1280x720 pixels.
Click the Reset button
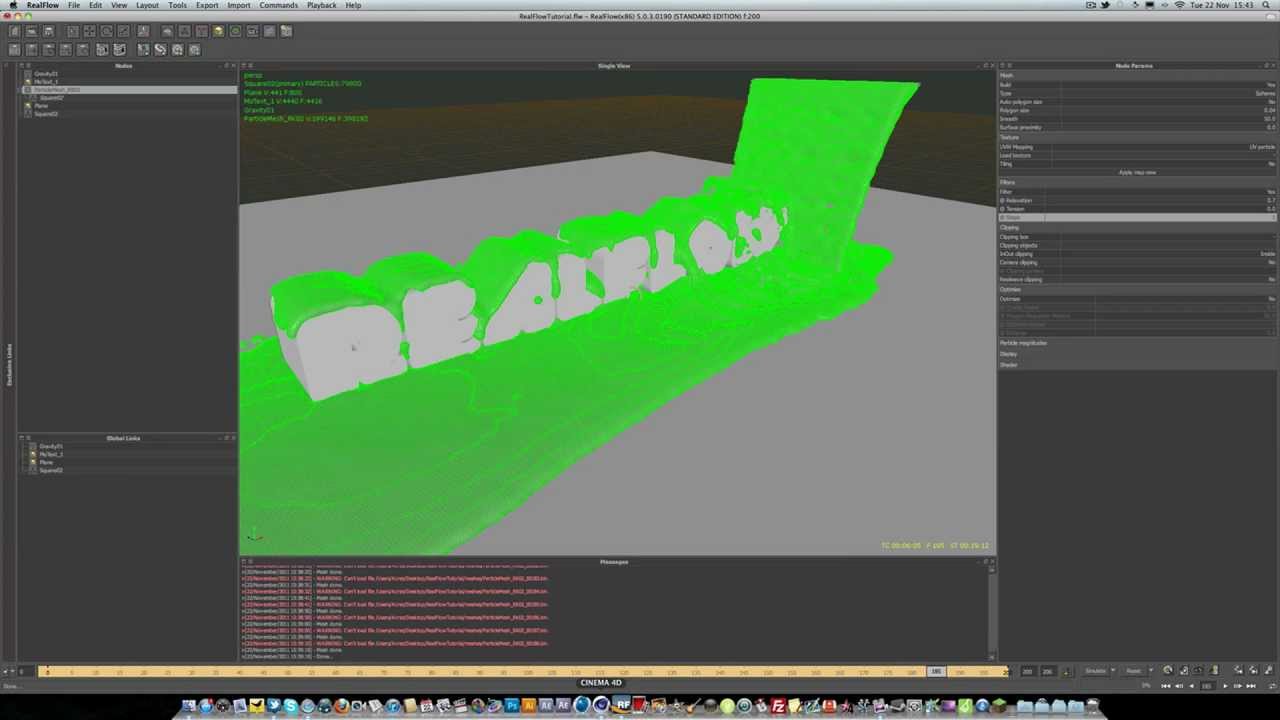tap(1133, 670)
